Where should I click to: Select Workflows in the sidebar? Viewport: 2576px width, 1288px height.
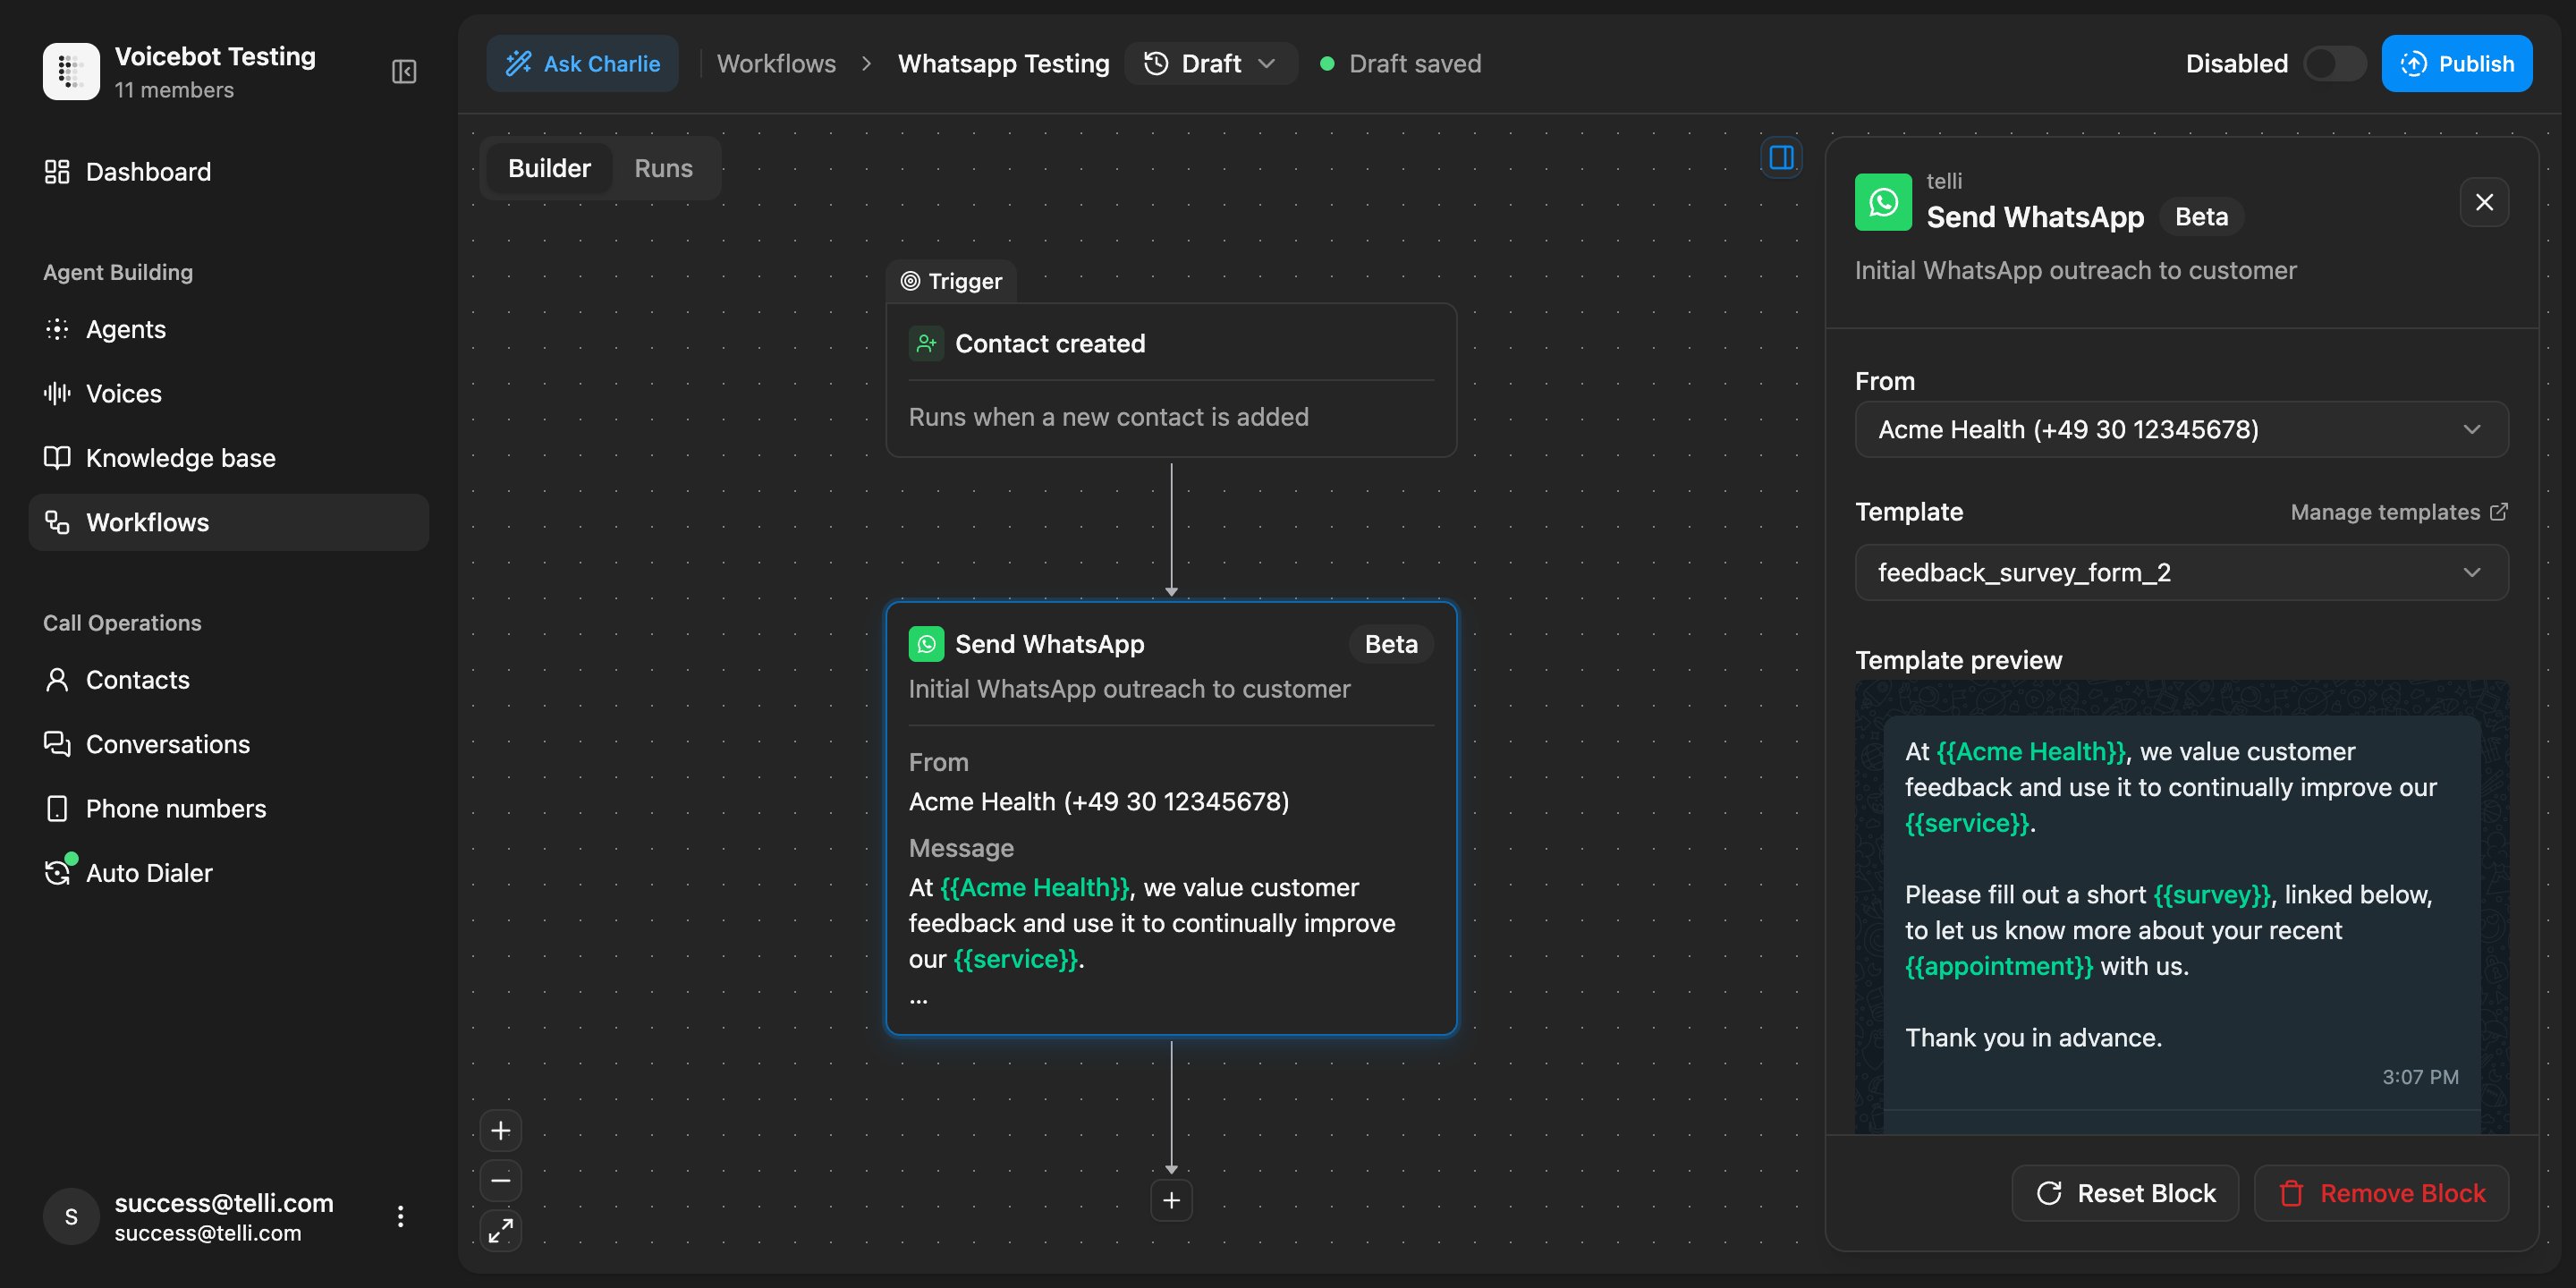[229, 522]
